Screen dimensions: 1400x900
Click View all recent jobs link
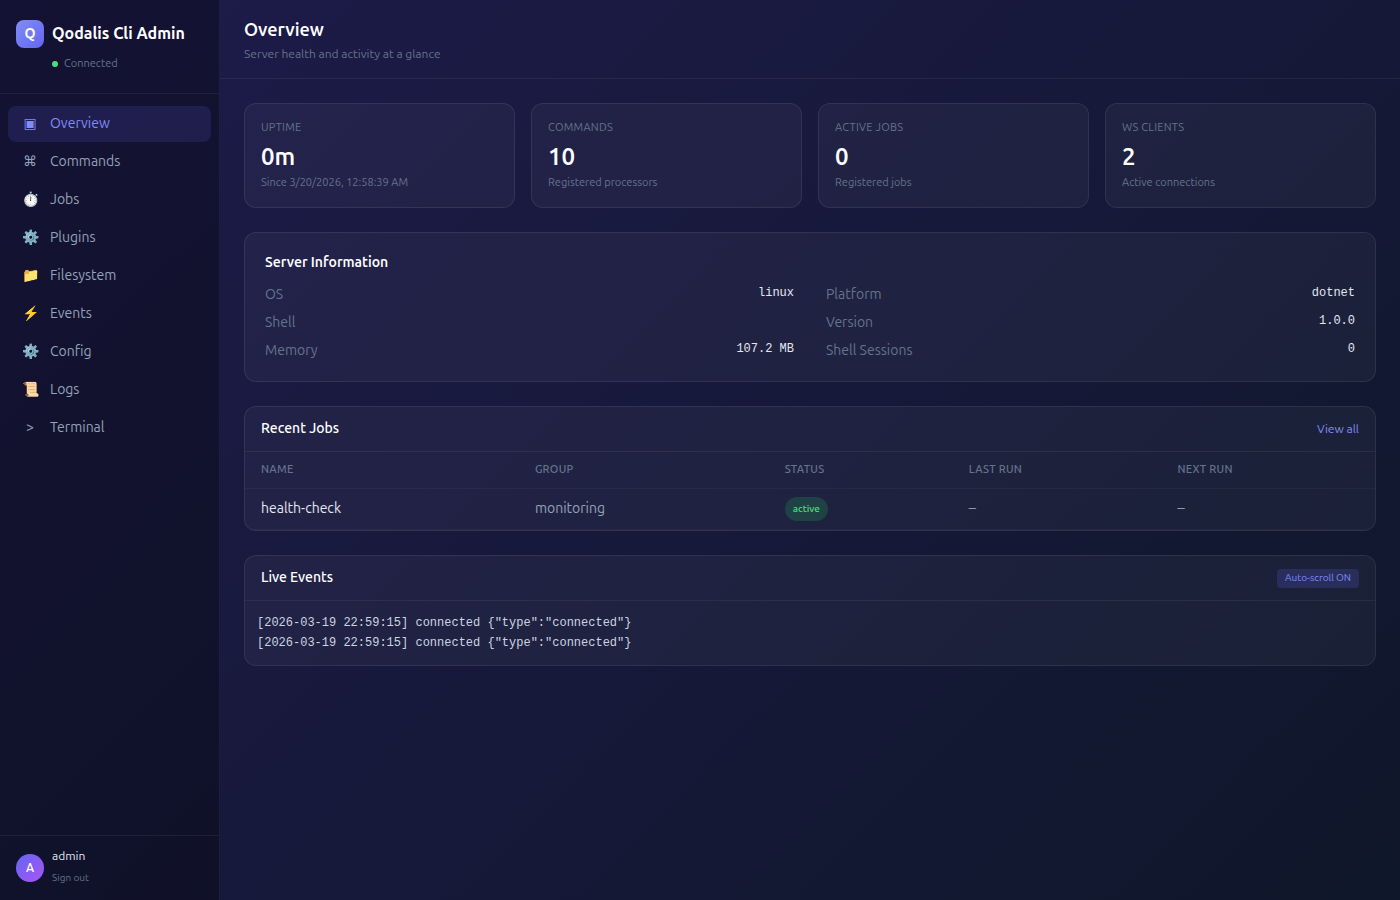[x=1337, y=429]
